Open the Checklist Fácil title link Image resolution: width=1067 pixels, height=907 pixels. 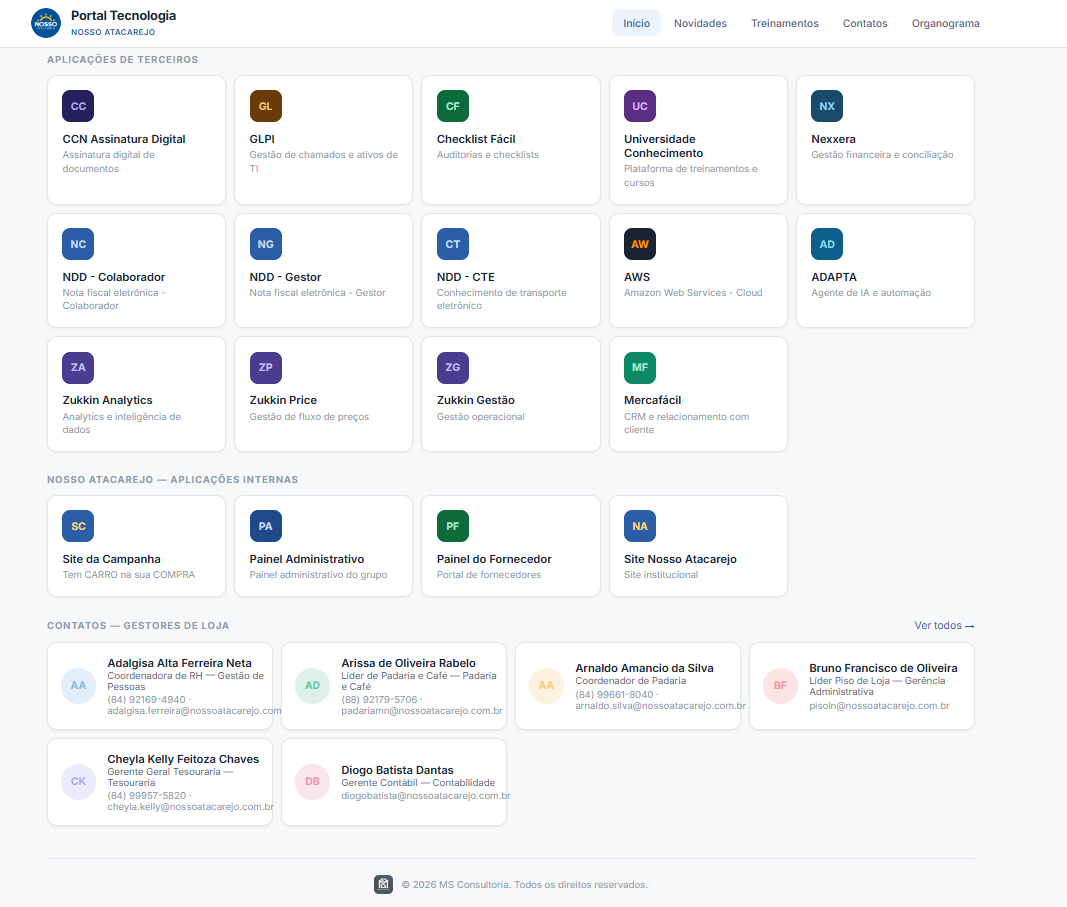coord(476,139)
